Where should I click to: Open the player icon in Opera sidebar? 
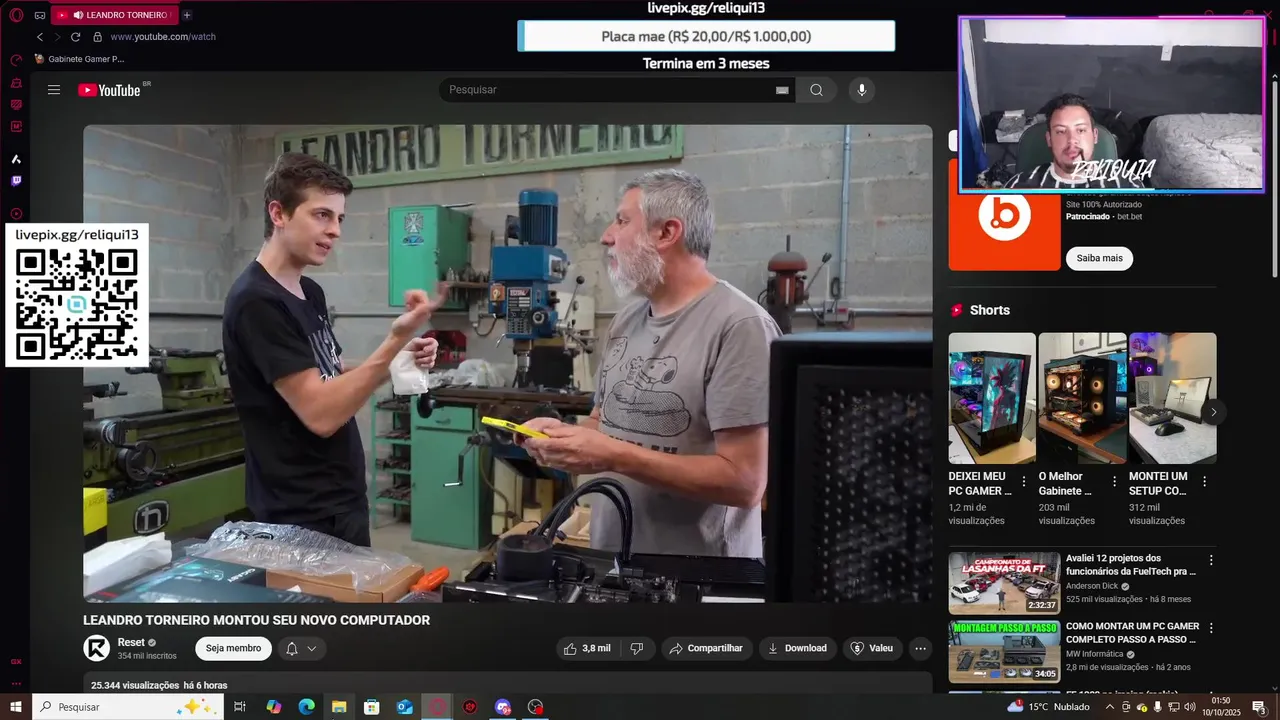(16, 214)
